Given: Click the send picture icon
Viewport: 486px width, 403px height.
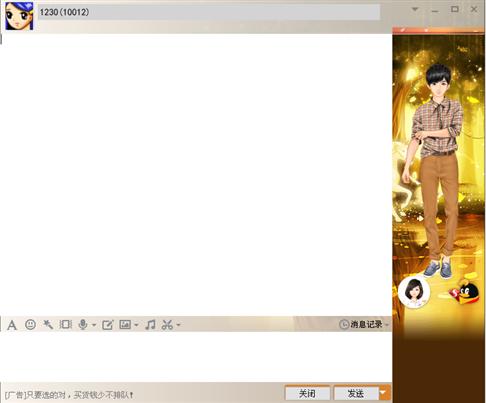Looking at the screenshot, I should [x=125, y=324].
